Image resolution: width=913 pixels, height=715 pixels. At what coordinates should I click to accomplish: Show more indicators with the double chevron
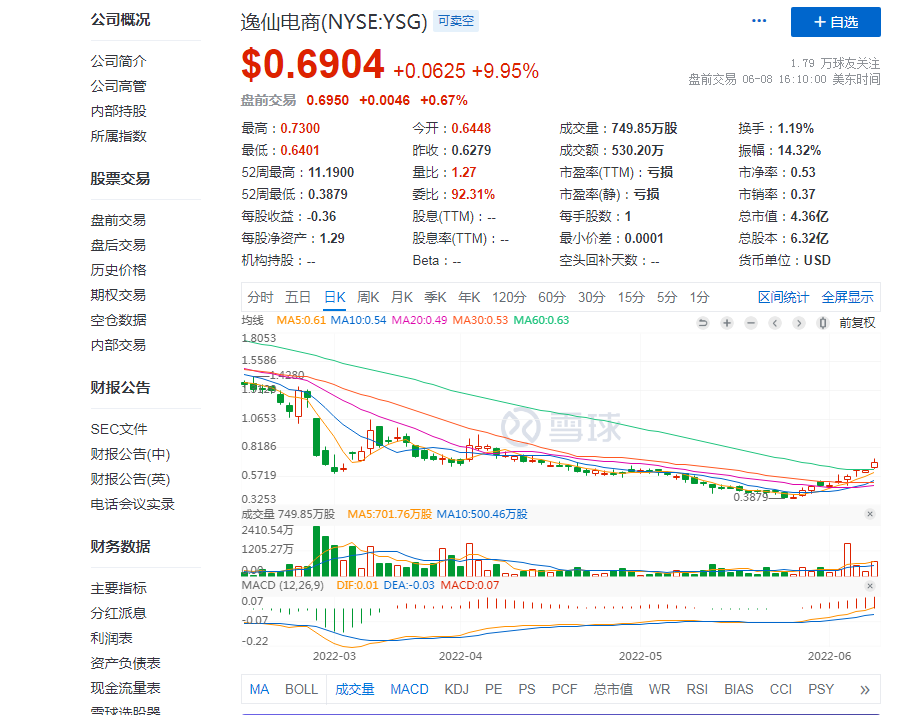(x=865, y=690)
